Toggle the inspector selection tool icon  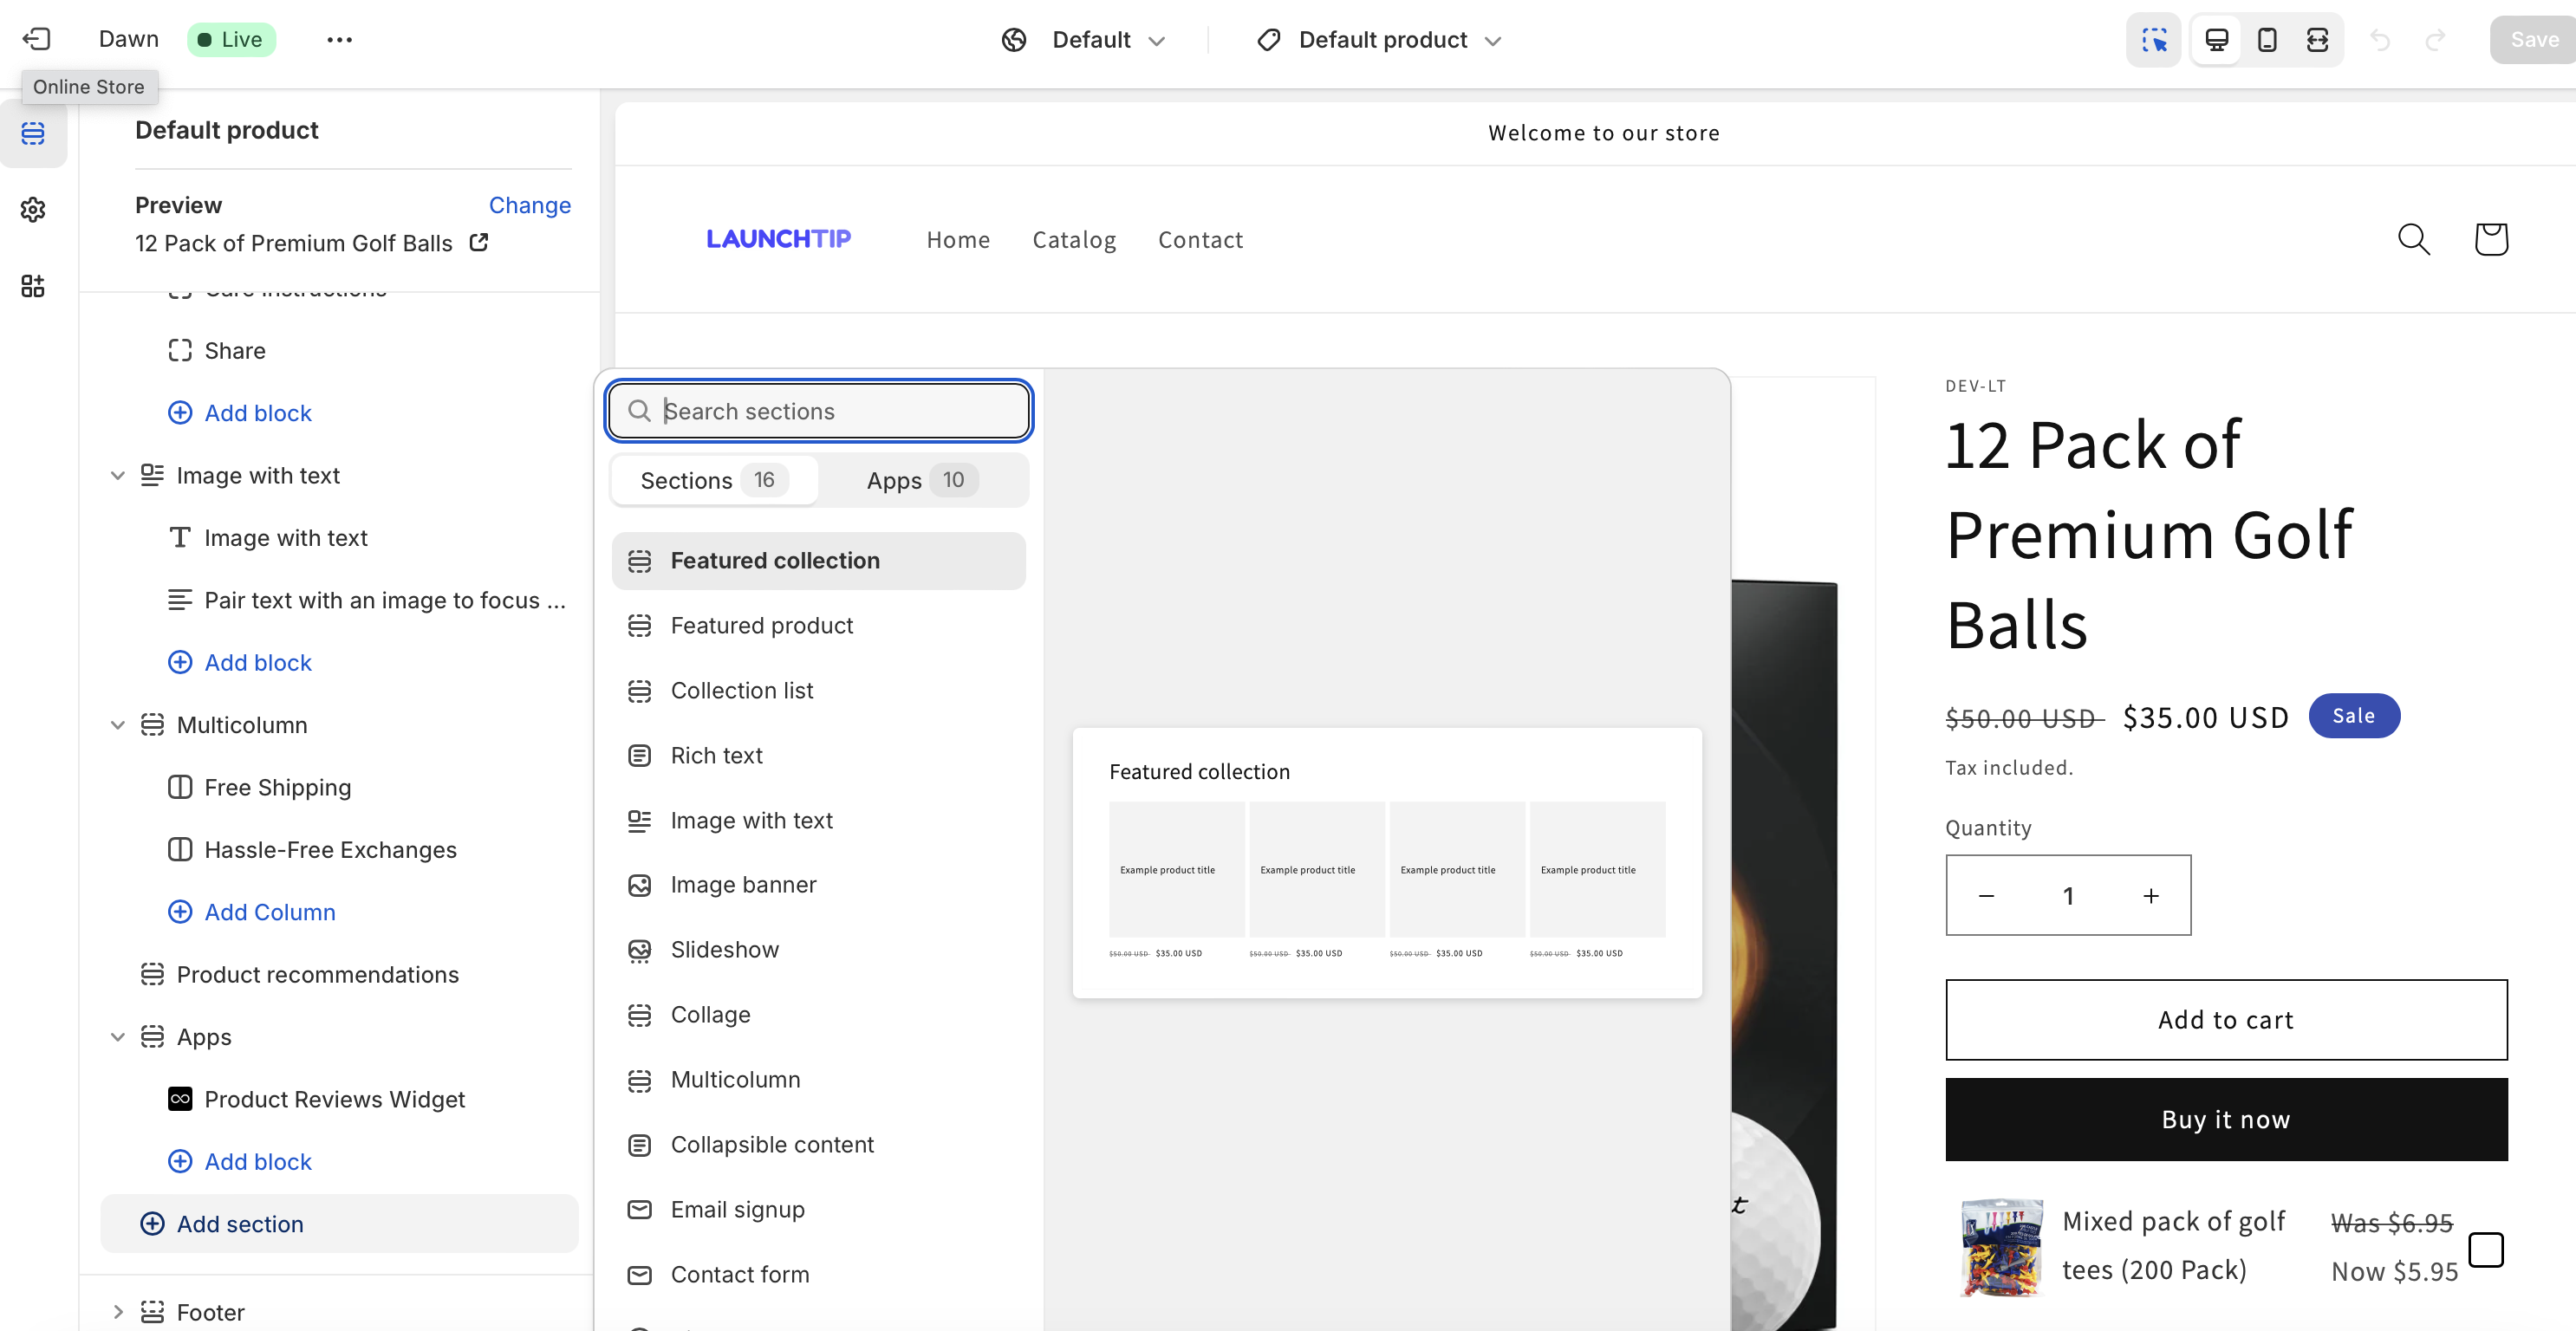pos(2153,39)
